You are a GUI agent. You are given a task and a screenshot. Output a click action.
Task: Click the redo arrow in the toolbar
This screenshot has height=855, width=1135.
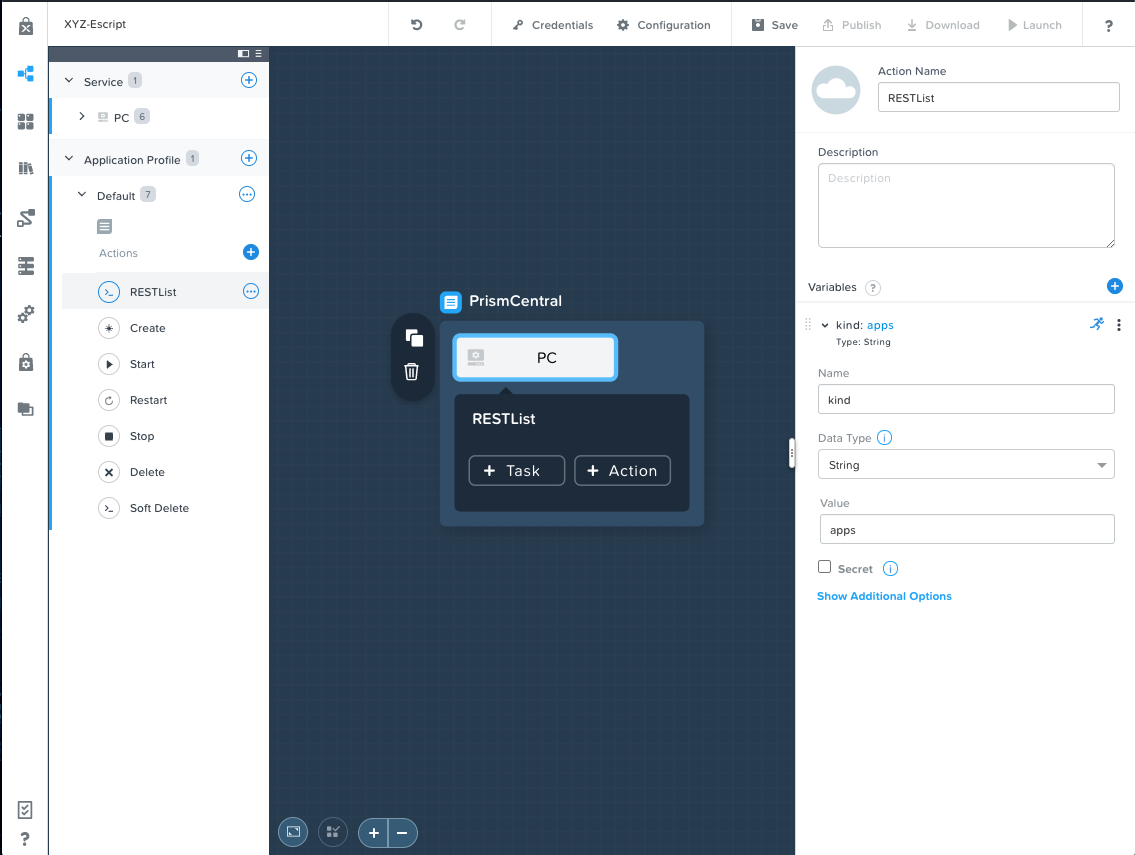pos(459,25)
